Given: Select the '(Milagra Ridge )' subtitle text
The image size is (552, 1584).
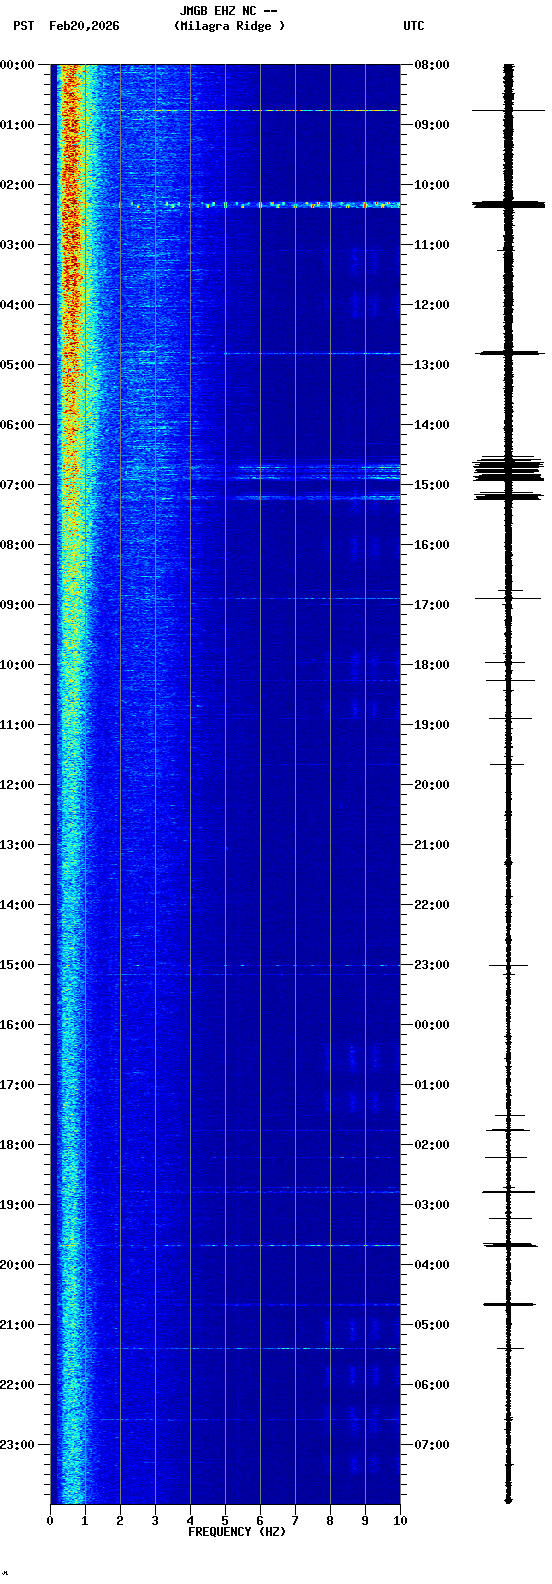Looking at the screenshot, I should (229, 26).
